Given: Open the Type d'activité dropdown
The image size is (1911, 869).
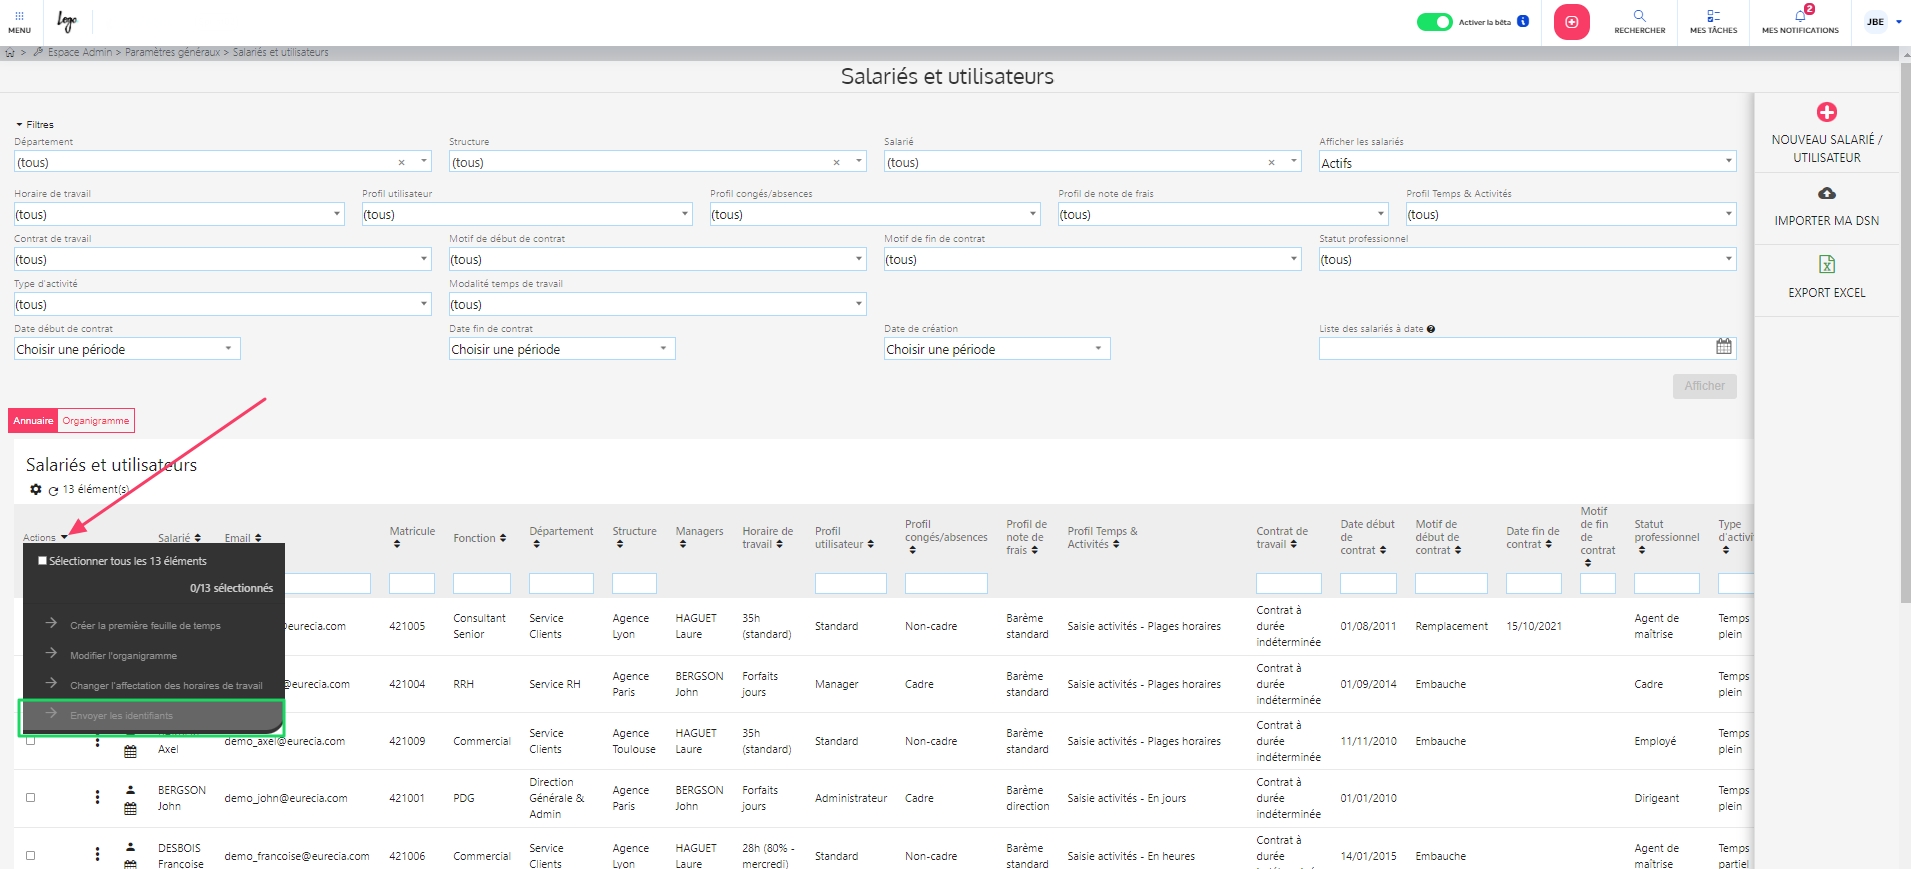Looking at the screenshot, I should tap(222, 304).
